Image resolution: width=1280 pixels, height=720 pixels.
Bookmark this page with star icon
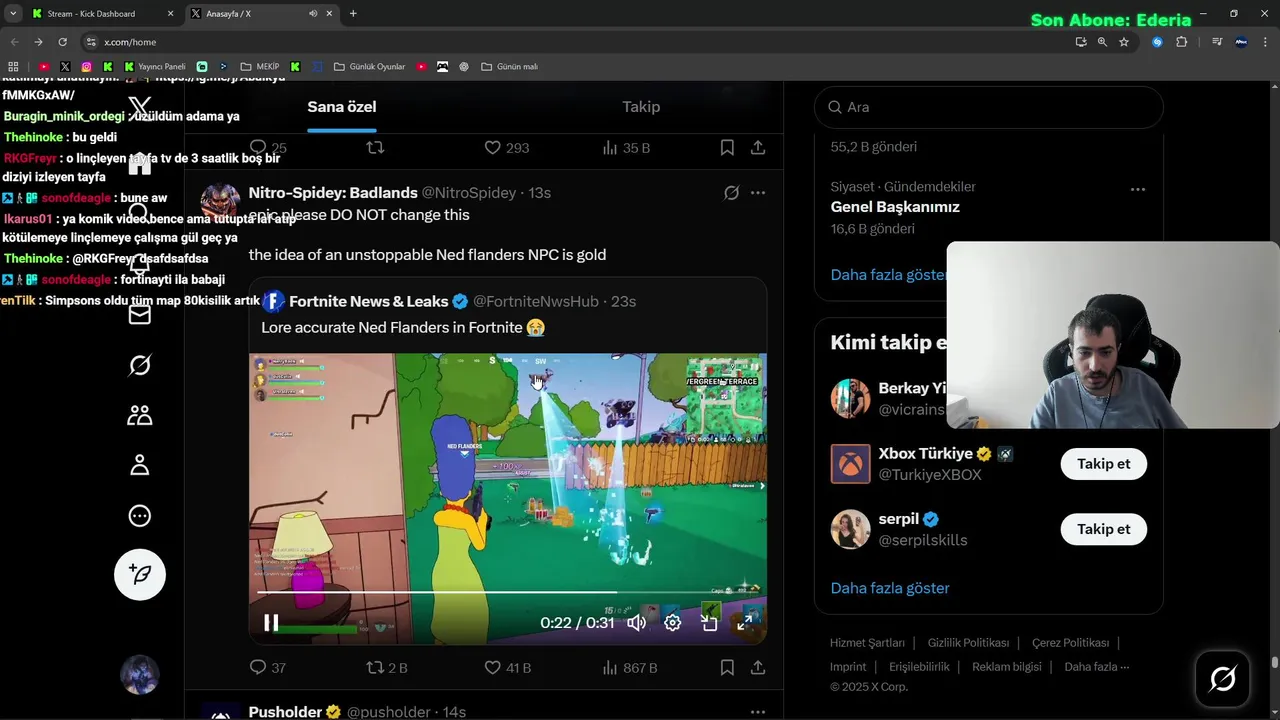pos(1124,42)
